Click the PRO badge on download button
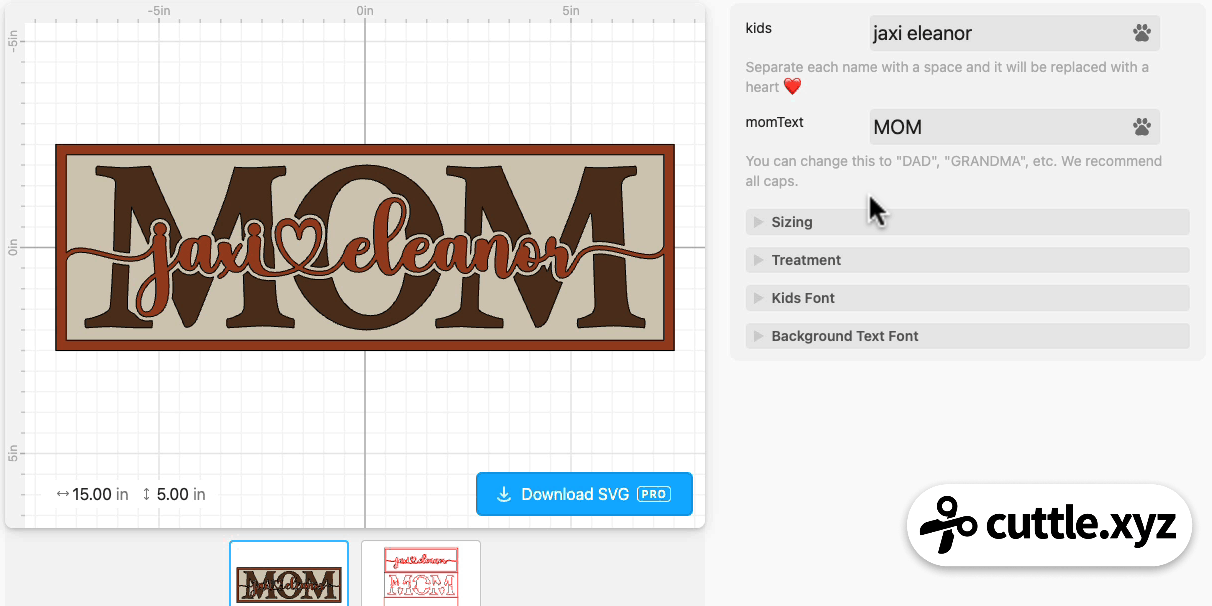The width and height of the screenshot is (1212, 606). tap(654, 494)
